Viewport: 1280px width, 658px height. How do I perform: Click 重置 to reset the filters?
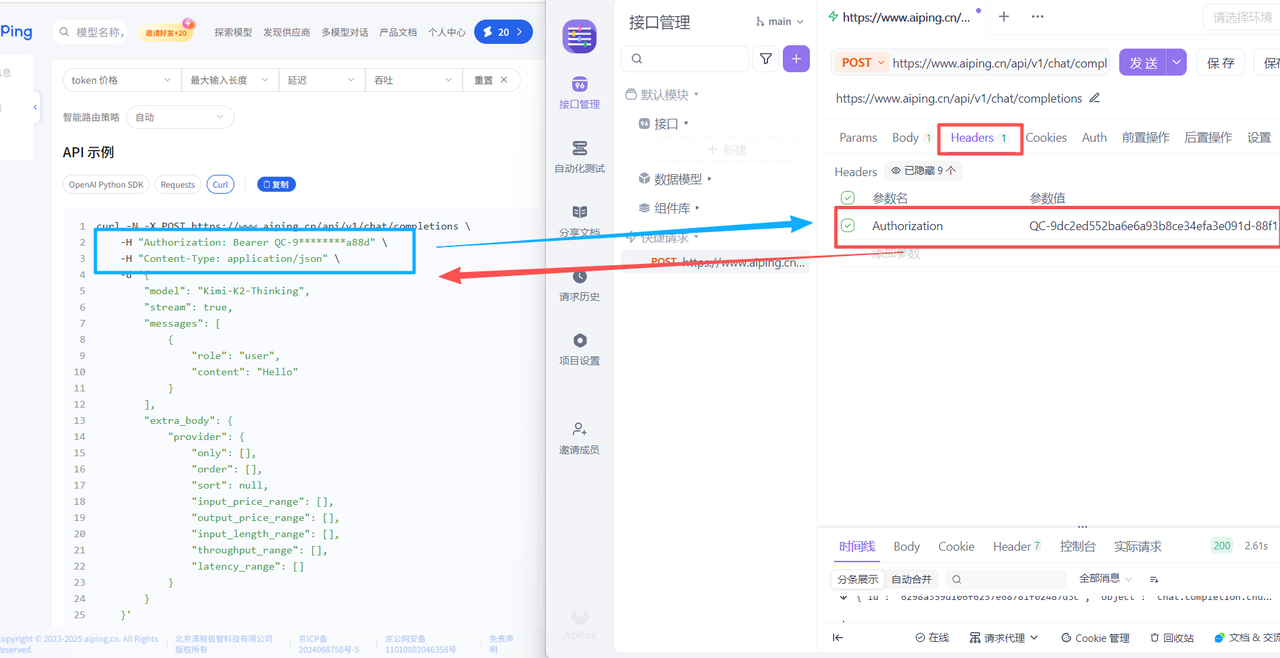491,80
